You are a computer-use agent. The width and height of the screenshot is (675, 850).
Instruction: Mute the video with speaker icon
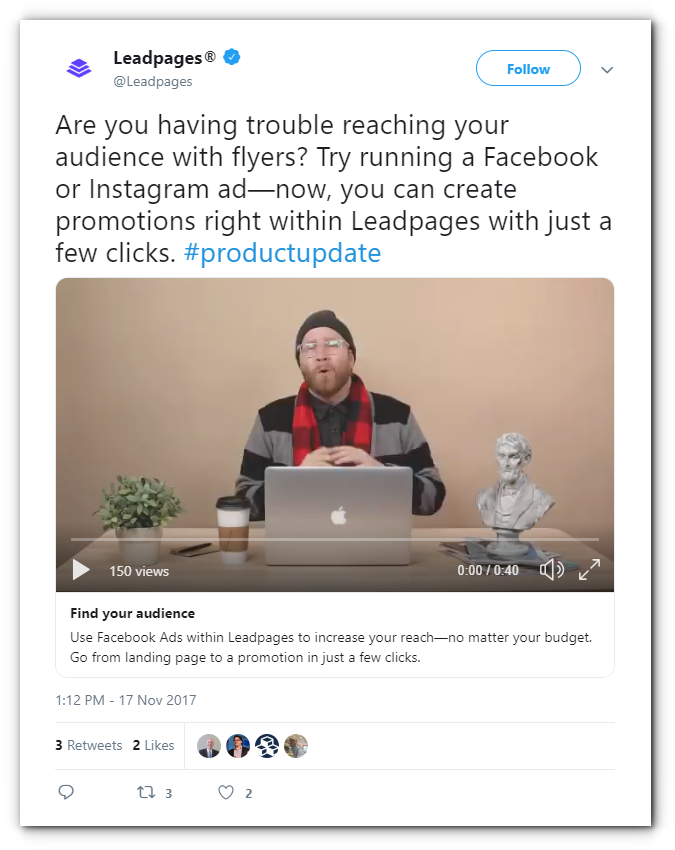pos(551,570)
